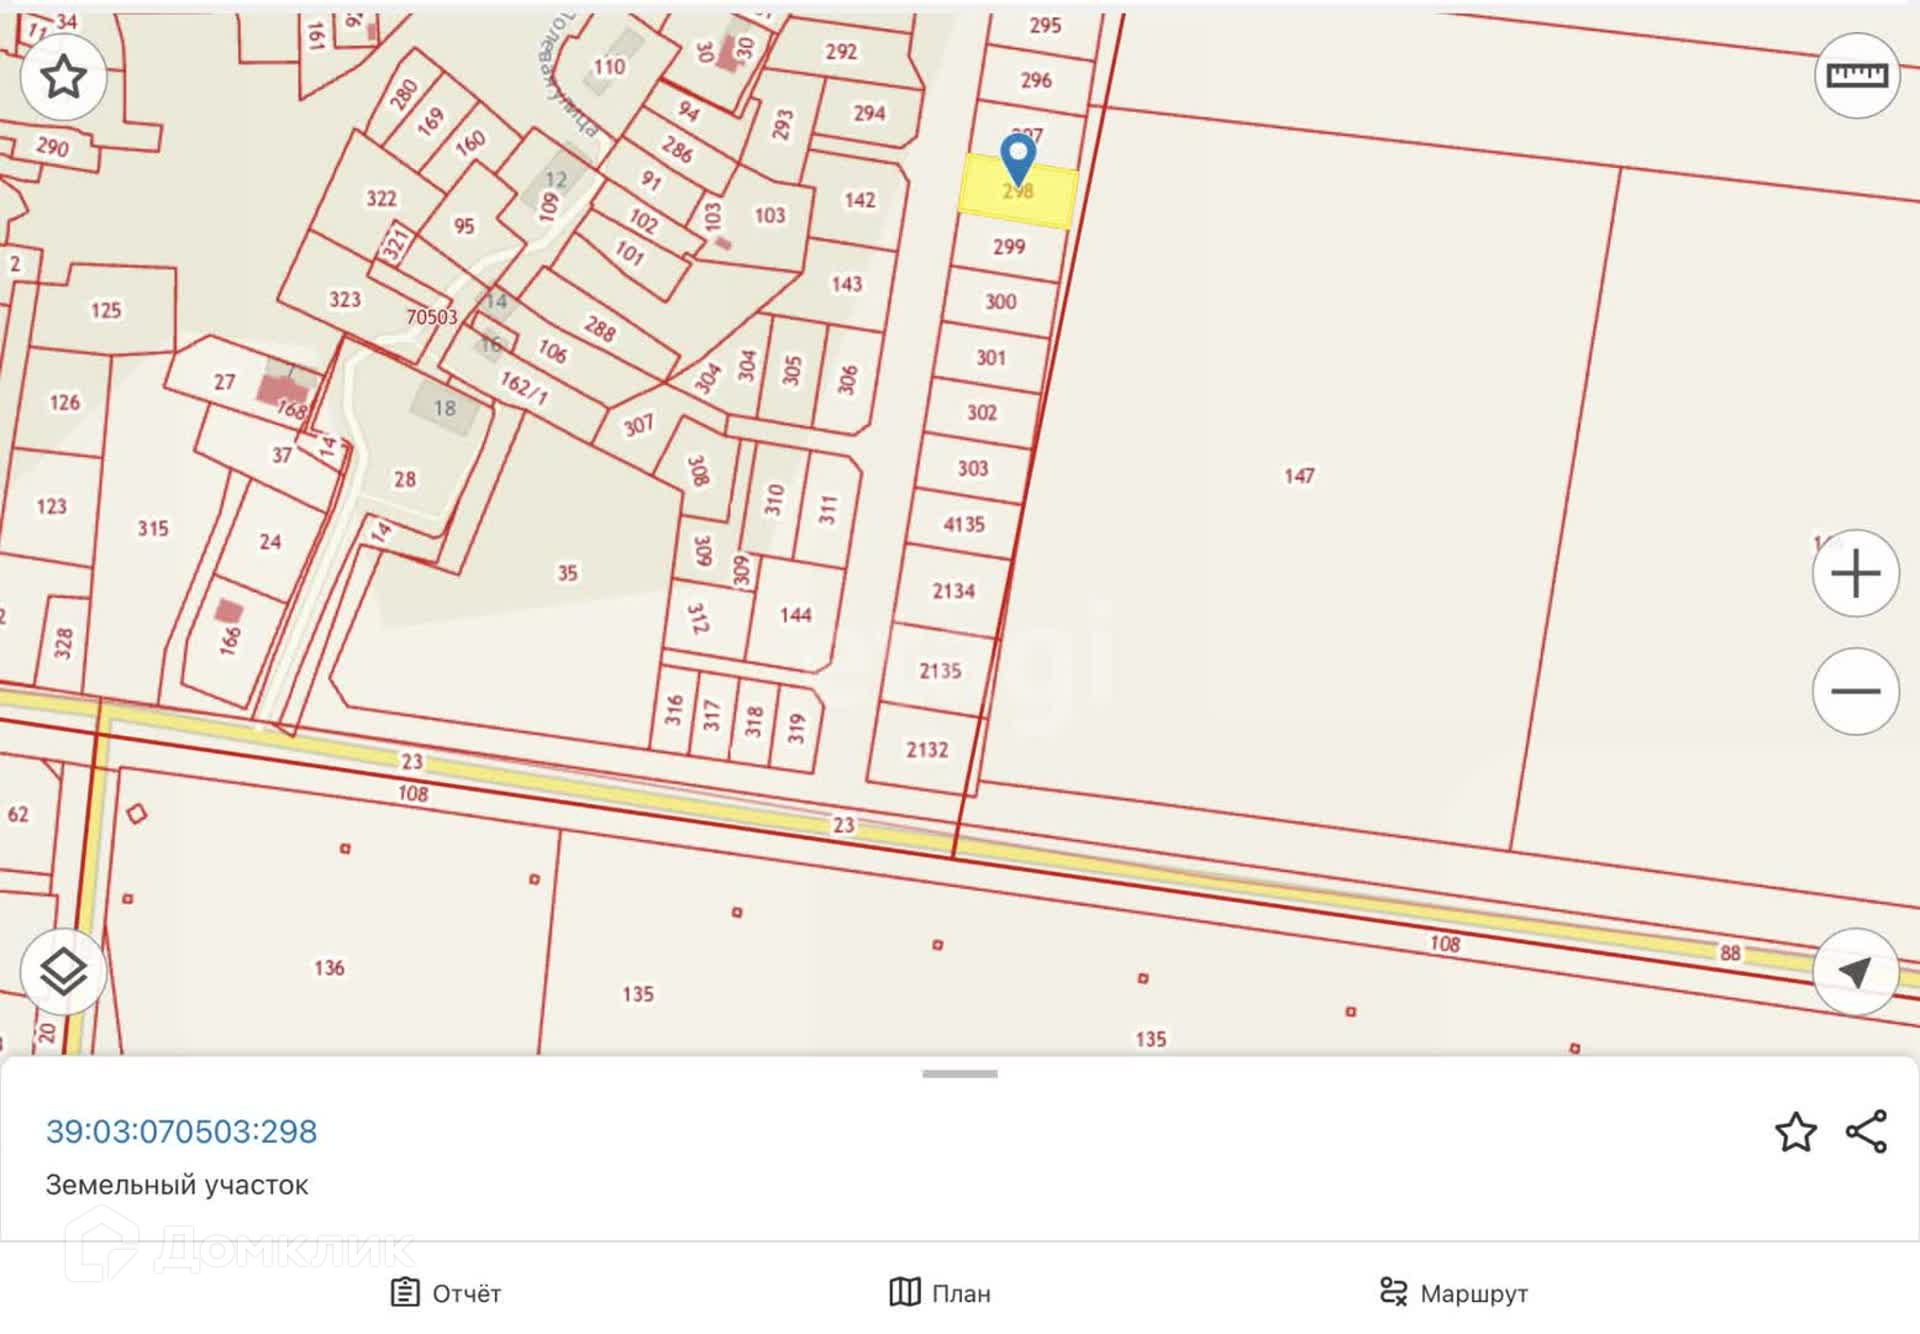Select the yellow highlighted parcel 298
1920x1334 pixels.
pos(1045,198)
